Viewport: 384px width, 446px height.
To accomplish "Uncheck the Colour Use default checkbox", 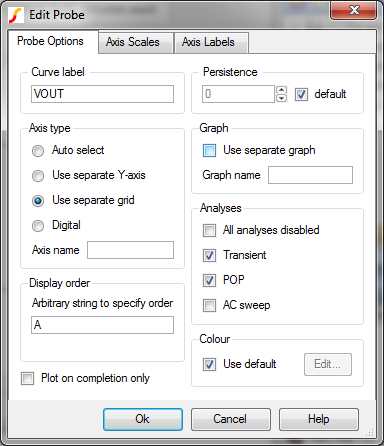I will (209, 364).
